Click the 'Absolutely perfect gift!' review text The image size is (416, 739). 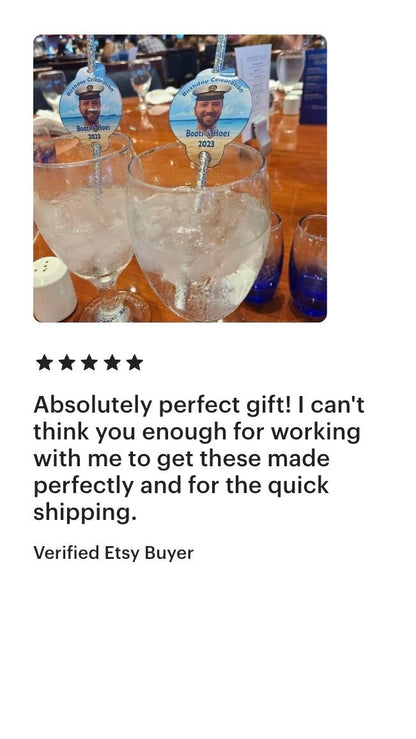pos(163,405)
